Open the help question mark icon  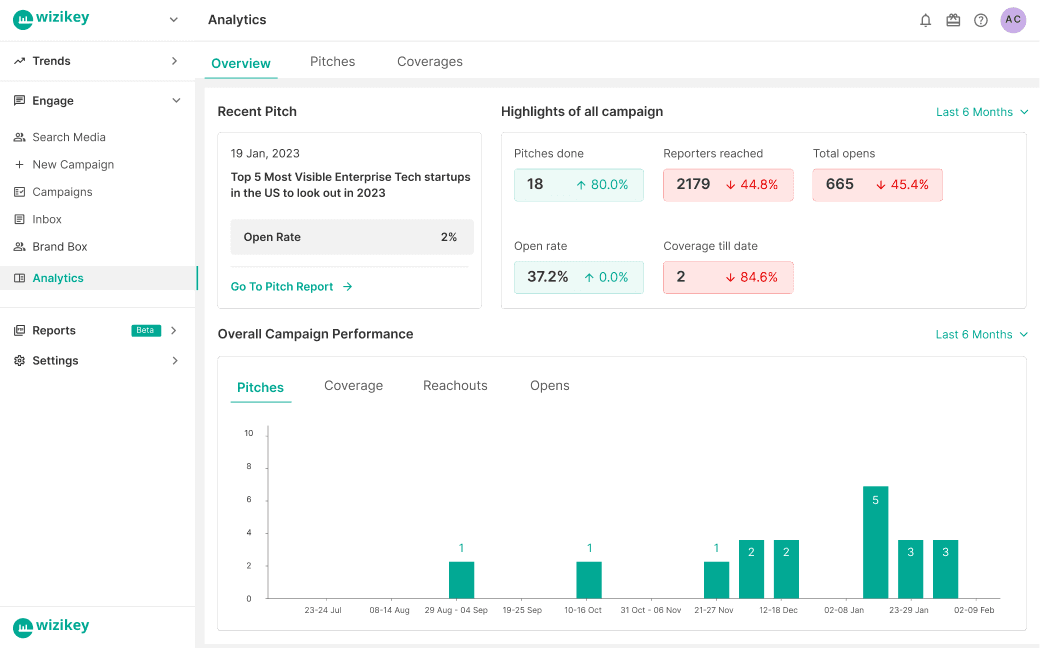click(x=981, y=20)
